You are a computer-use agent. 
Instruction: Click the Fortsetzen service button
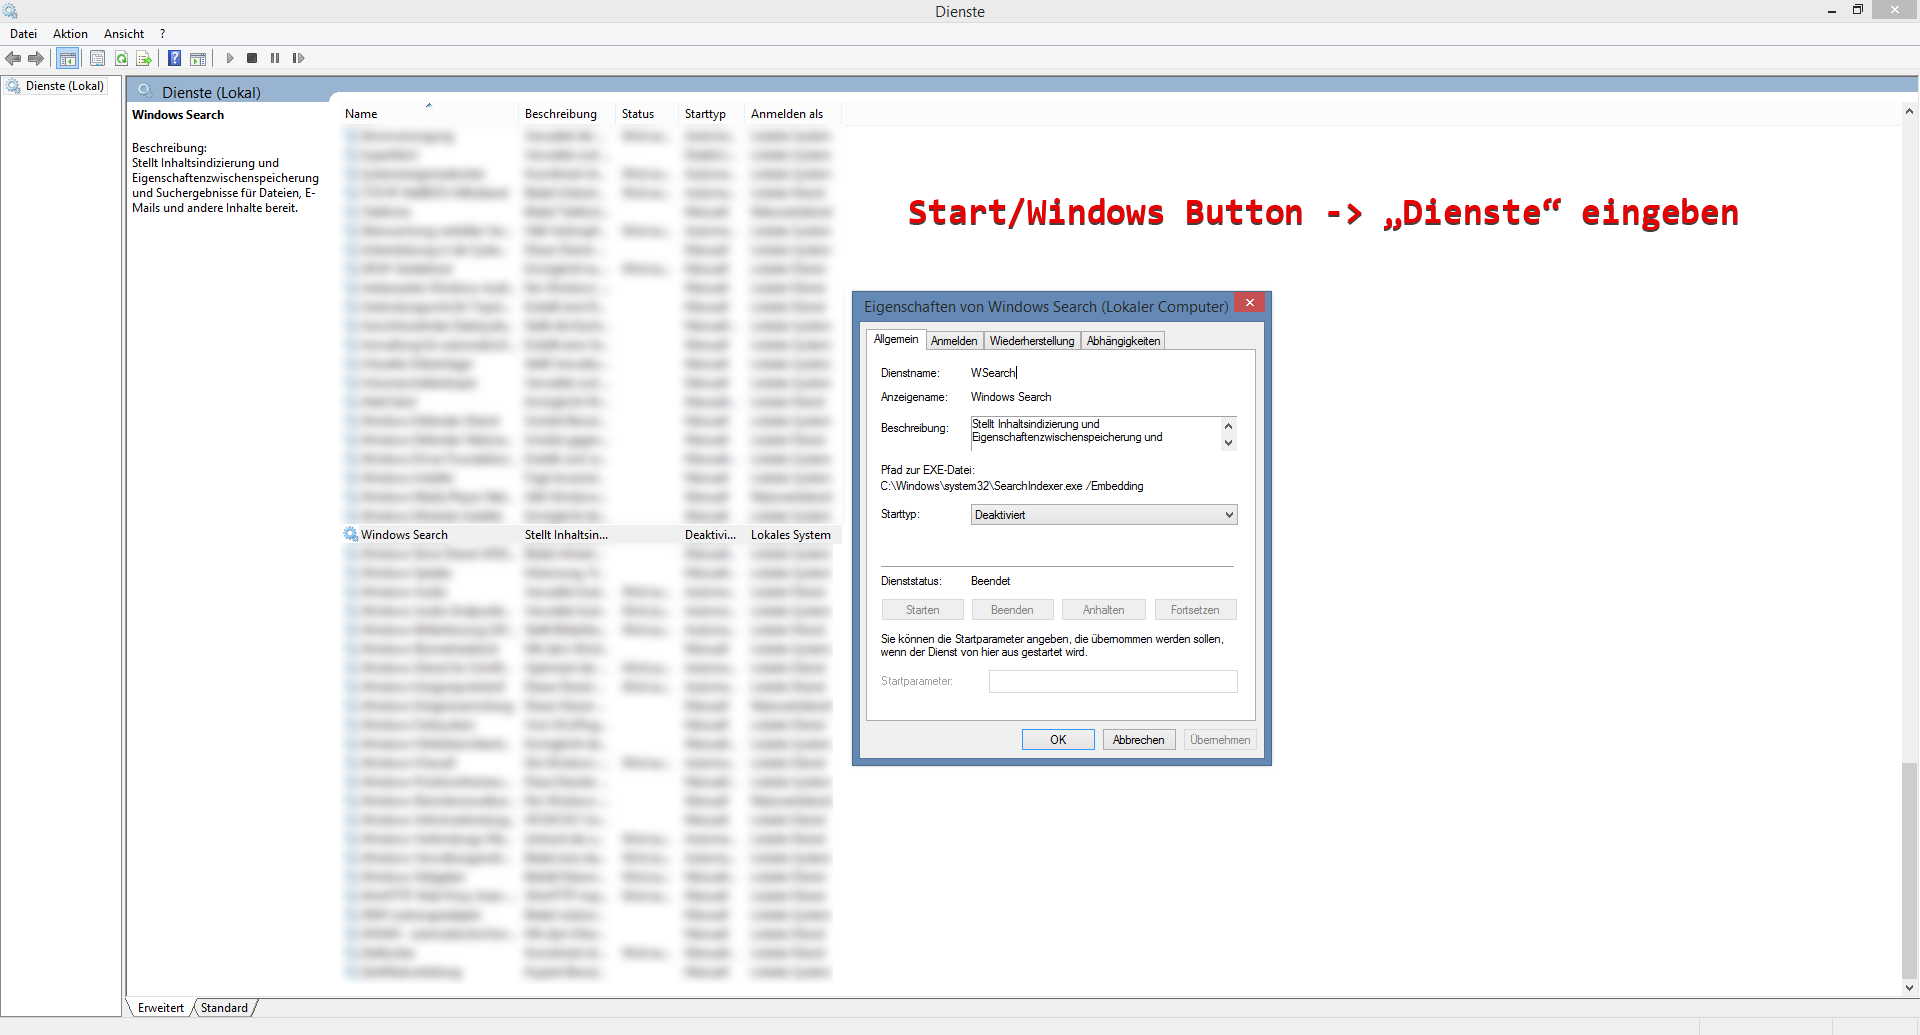click(1195, 610)
